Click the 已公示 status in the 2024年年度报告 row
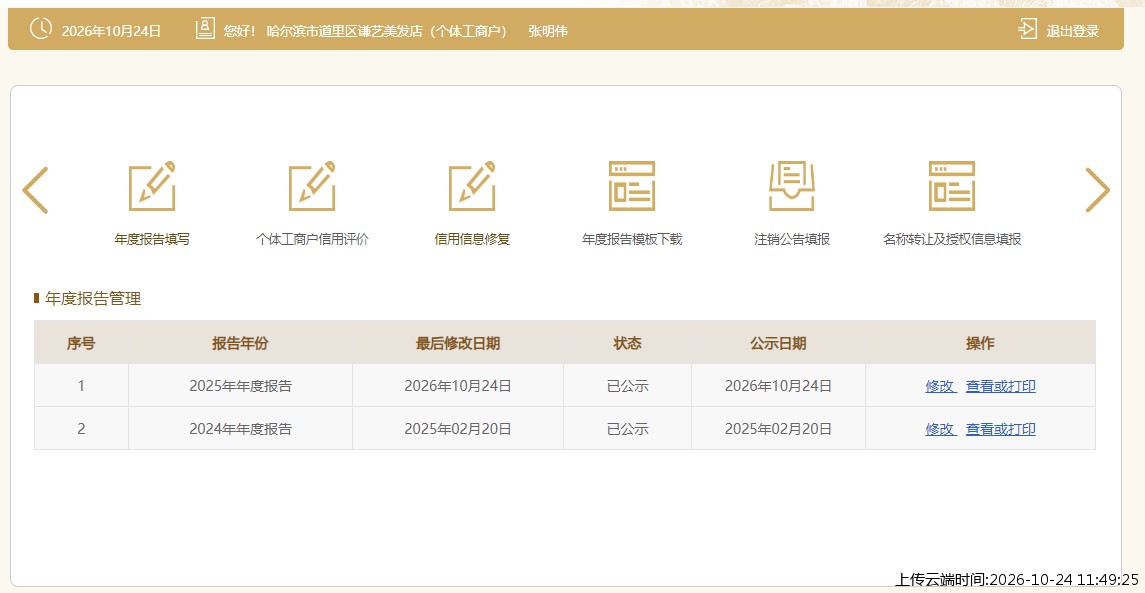Image resolution: width=1145 pixels, height=593 pixels. (627, 429)
